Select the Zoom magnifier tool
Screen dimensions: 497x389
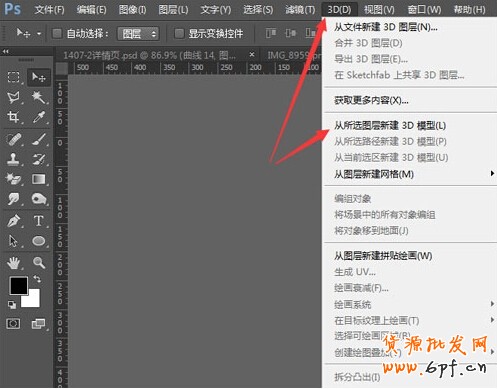(39, 263)
